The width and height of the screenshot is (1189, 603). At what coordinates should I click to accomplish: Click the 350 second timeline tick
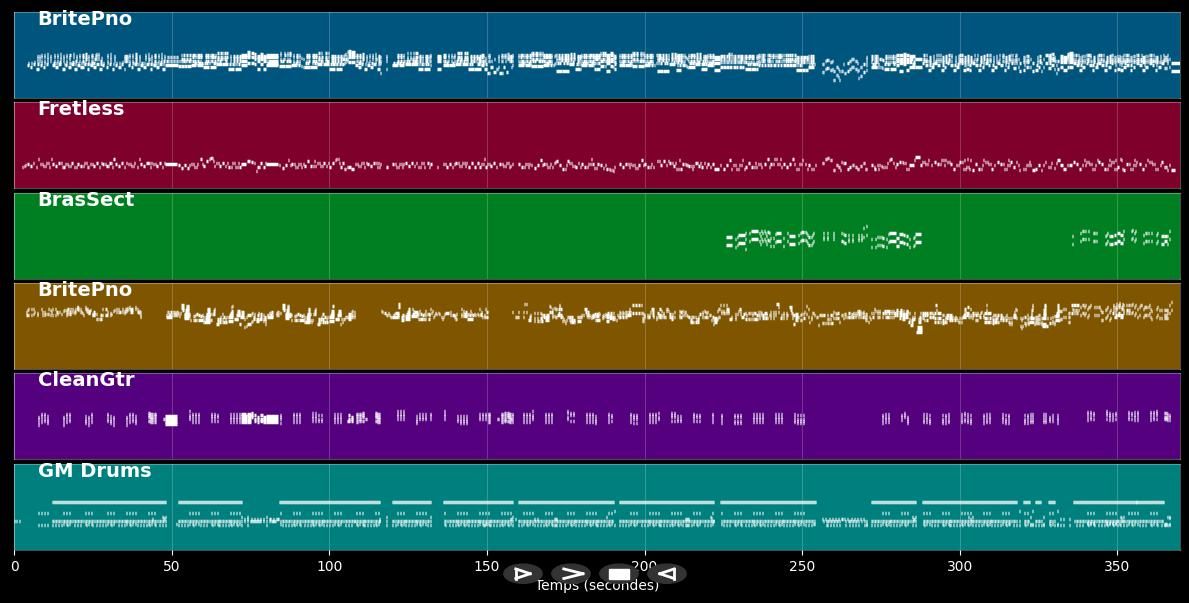1117,567
